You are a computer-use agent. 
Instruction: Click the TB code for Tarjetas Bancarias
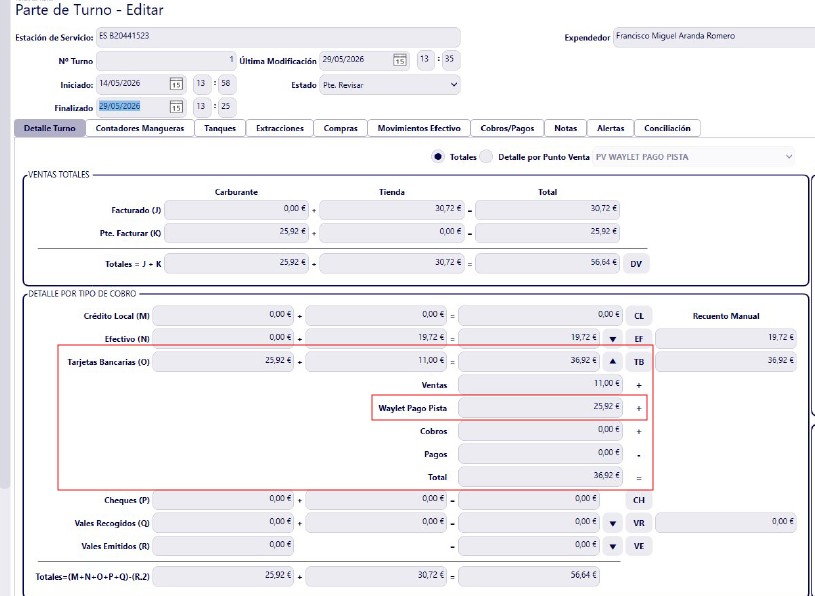pyautogui.click(x=639, y=362)
